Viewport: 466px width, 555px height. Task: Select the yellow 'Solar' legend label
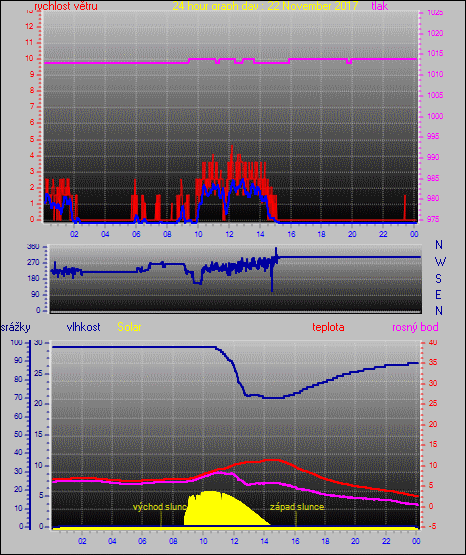[x=129, y=327]
